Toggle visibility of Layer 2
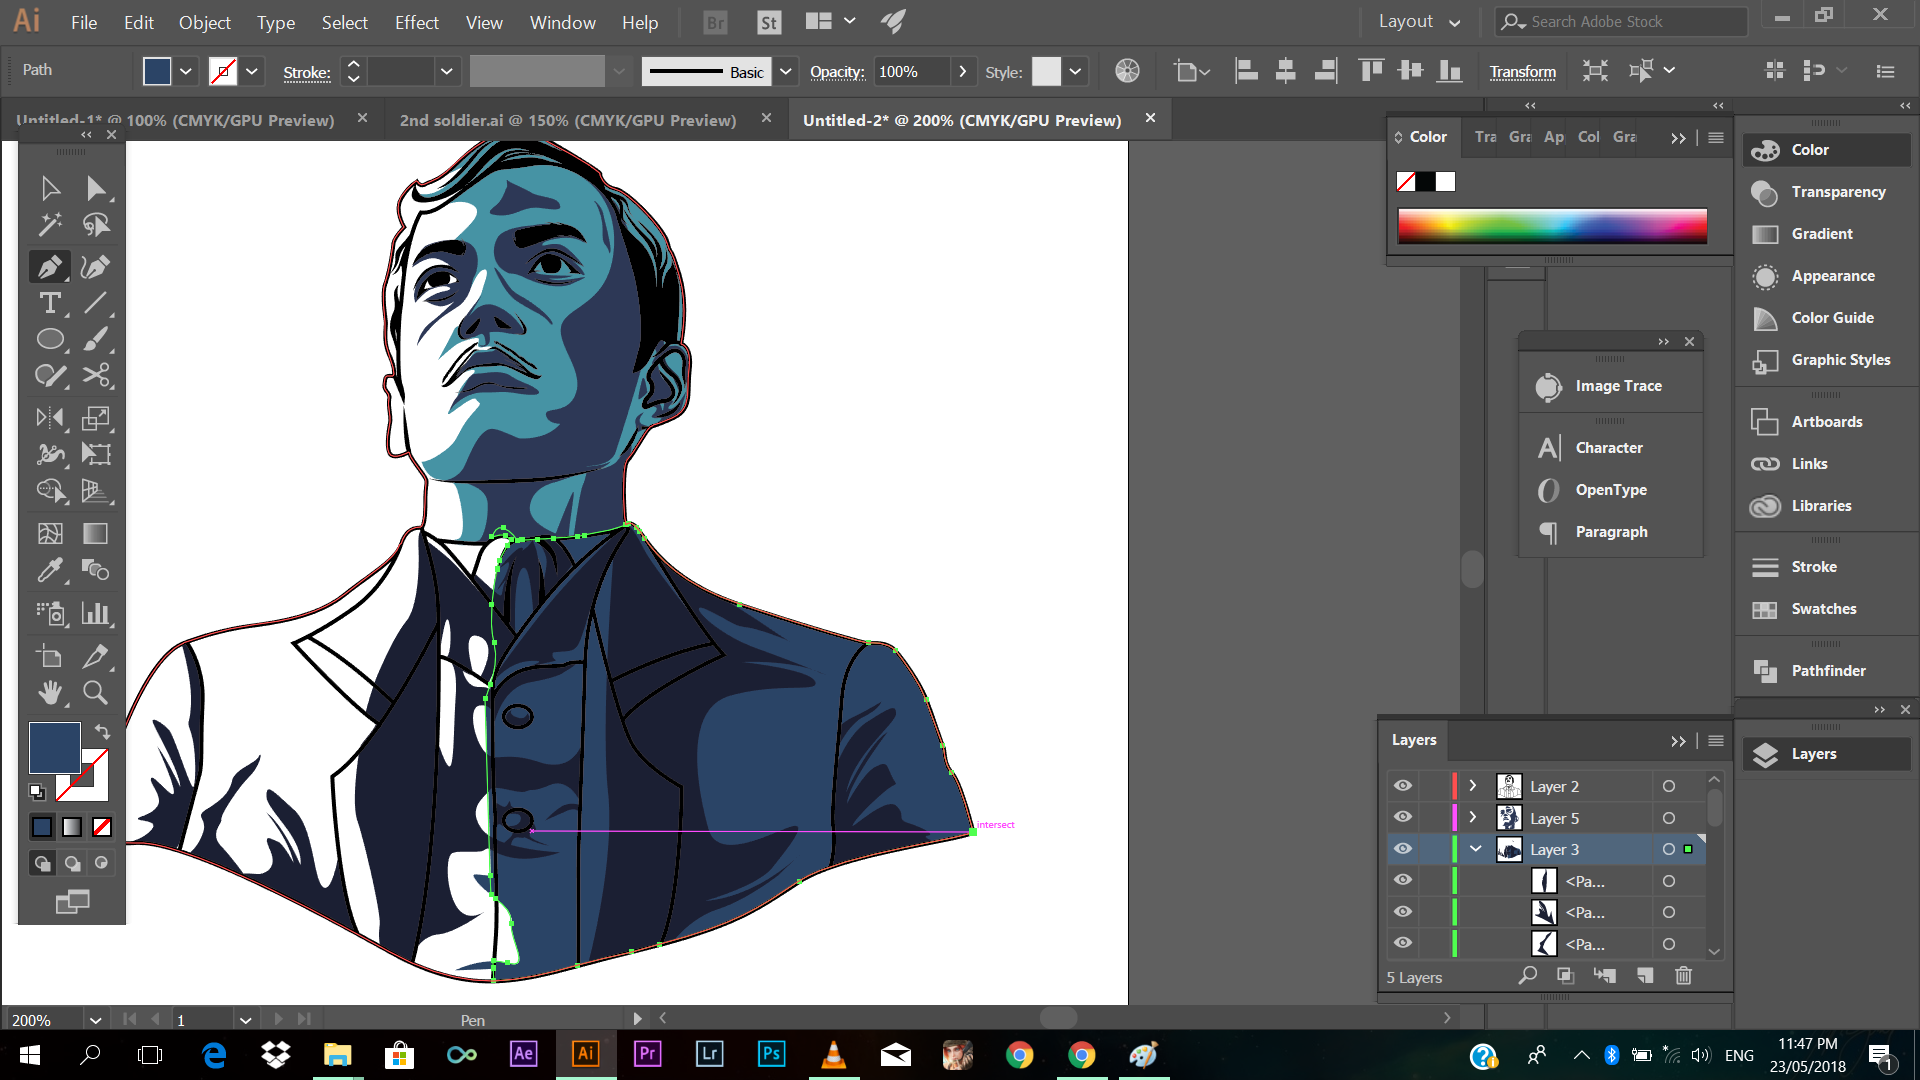Viewport: 1920px width, 1080px height. click(x=1403, y=786)
